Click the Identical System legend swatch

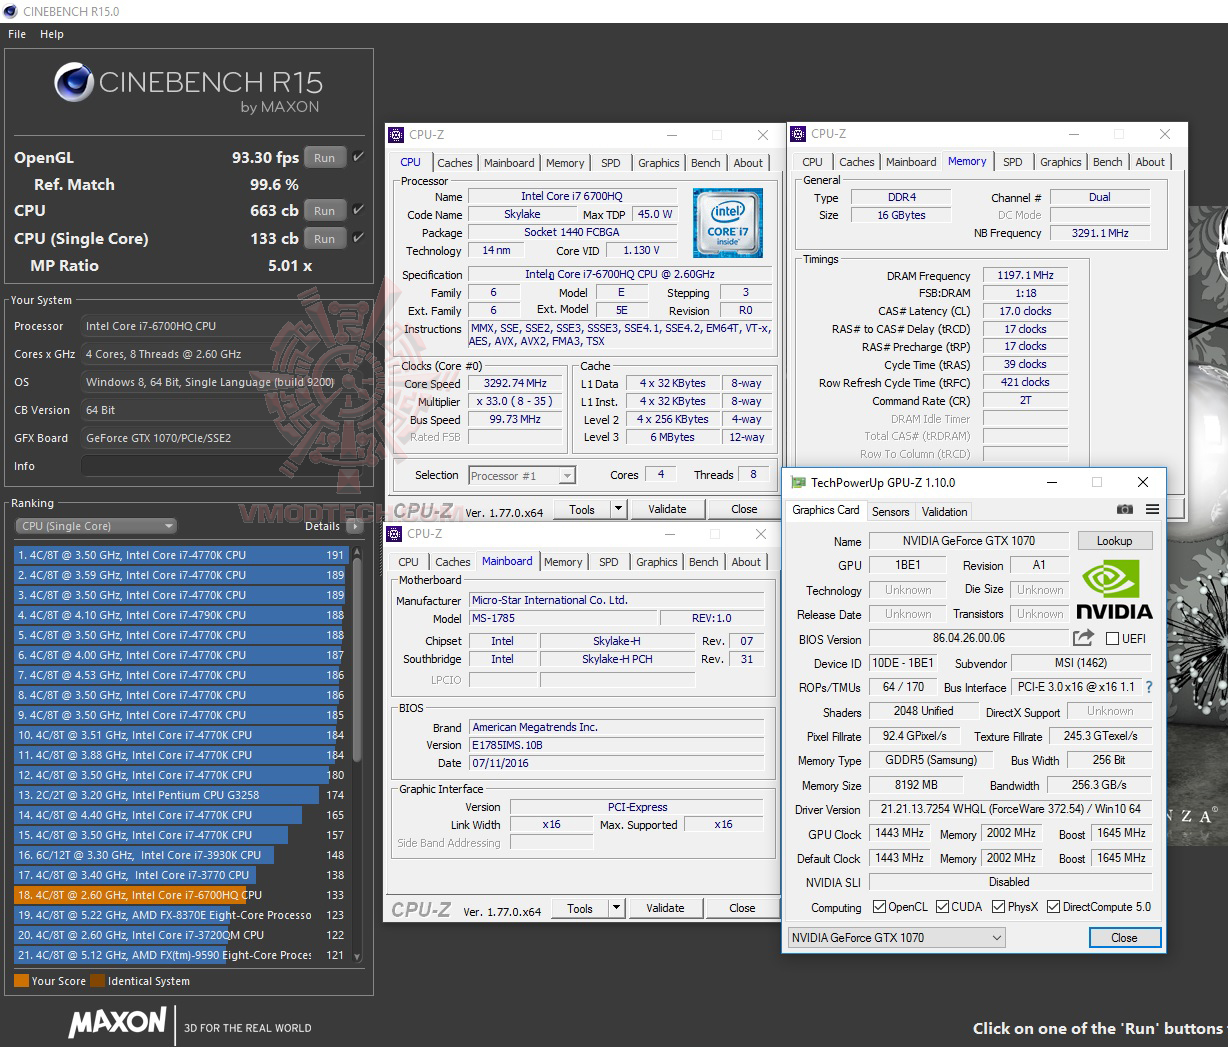pos(97,981)
